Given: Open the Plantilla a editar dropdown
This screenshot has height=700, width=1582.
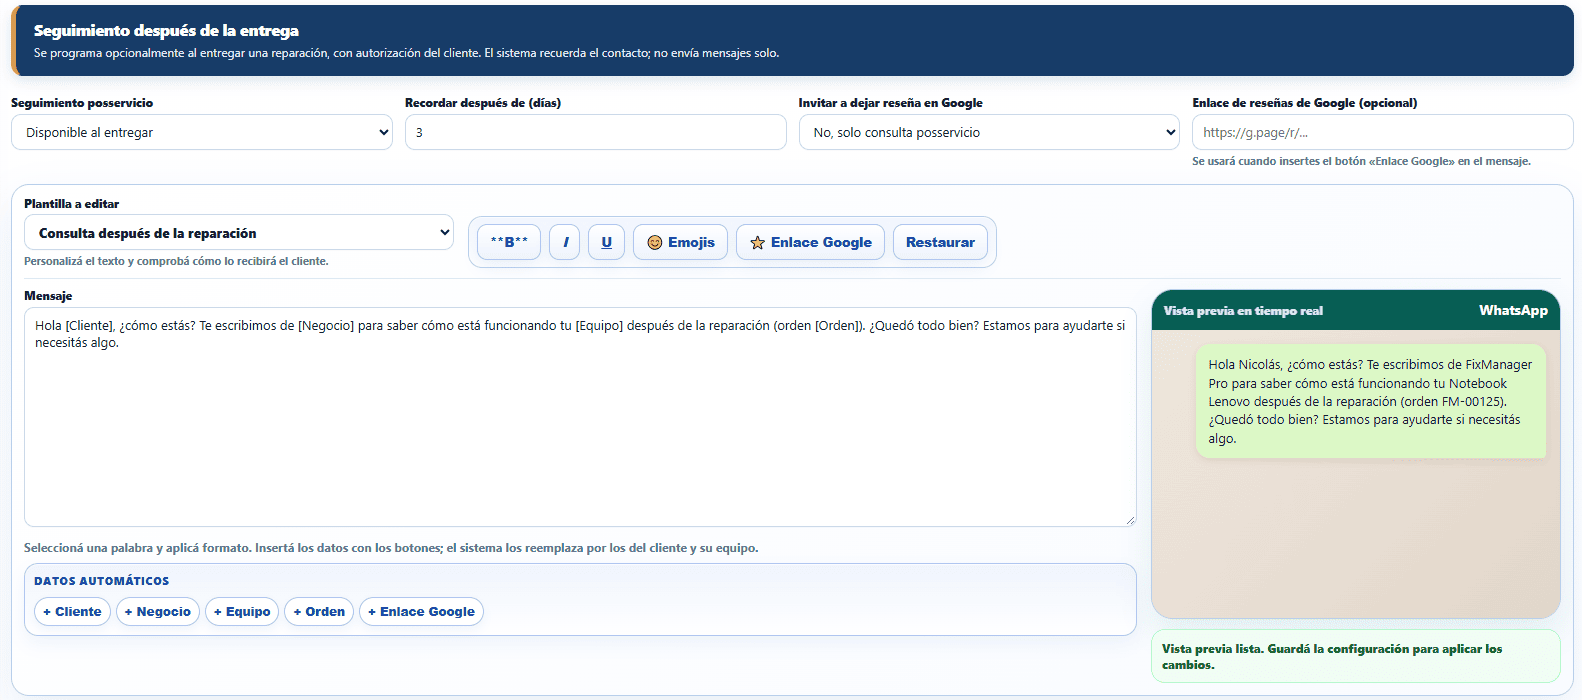Looking at the screenshot, I should [238, 232].
